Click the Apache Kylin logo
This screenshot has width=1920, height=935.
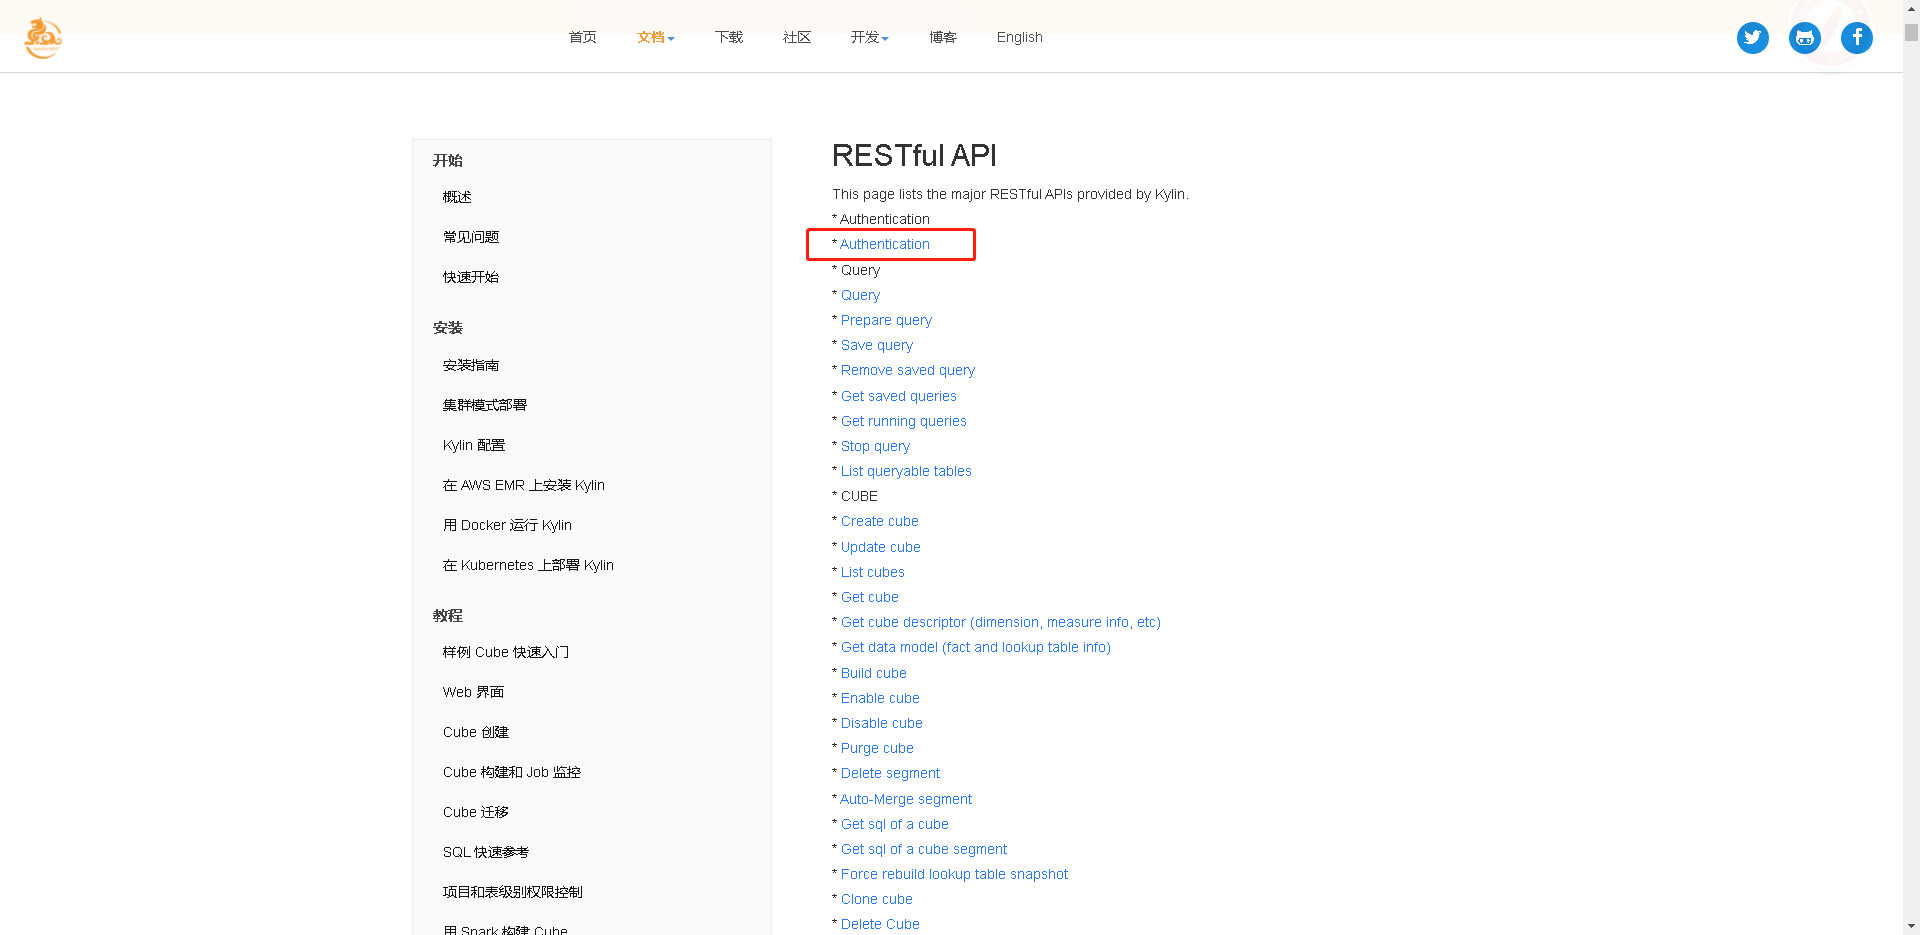[41, 38]
